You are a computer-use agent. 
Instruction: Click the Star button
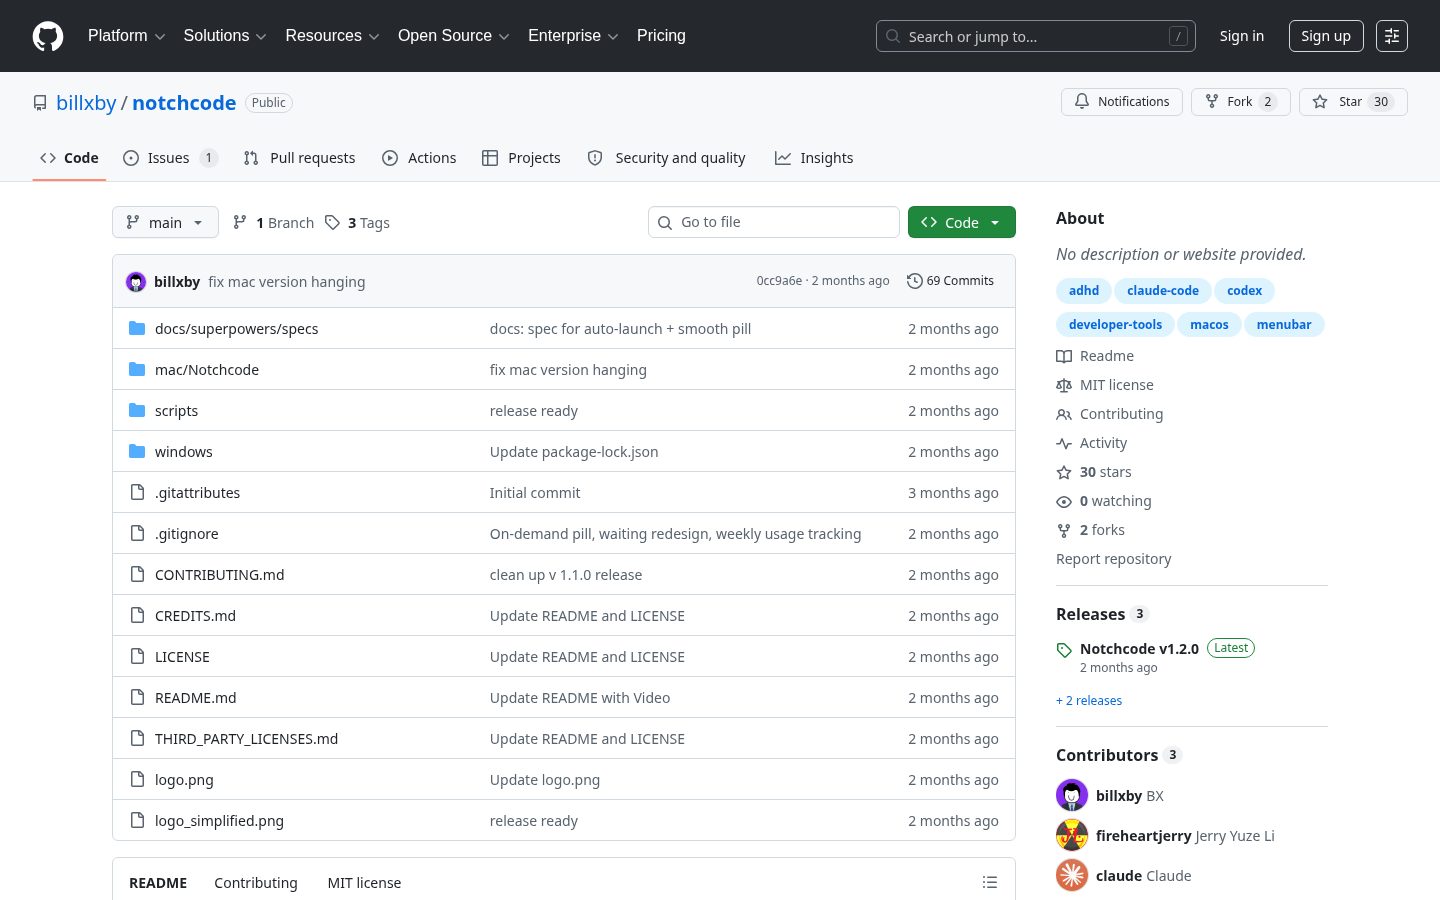pos(1353,102)
